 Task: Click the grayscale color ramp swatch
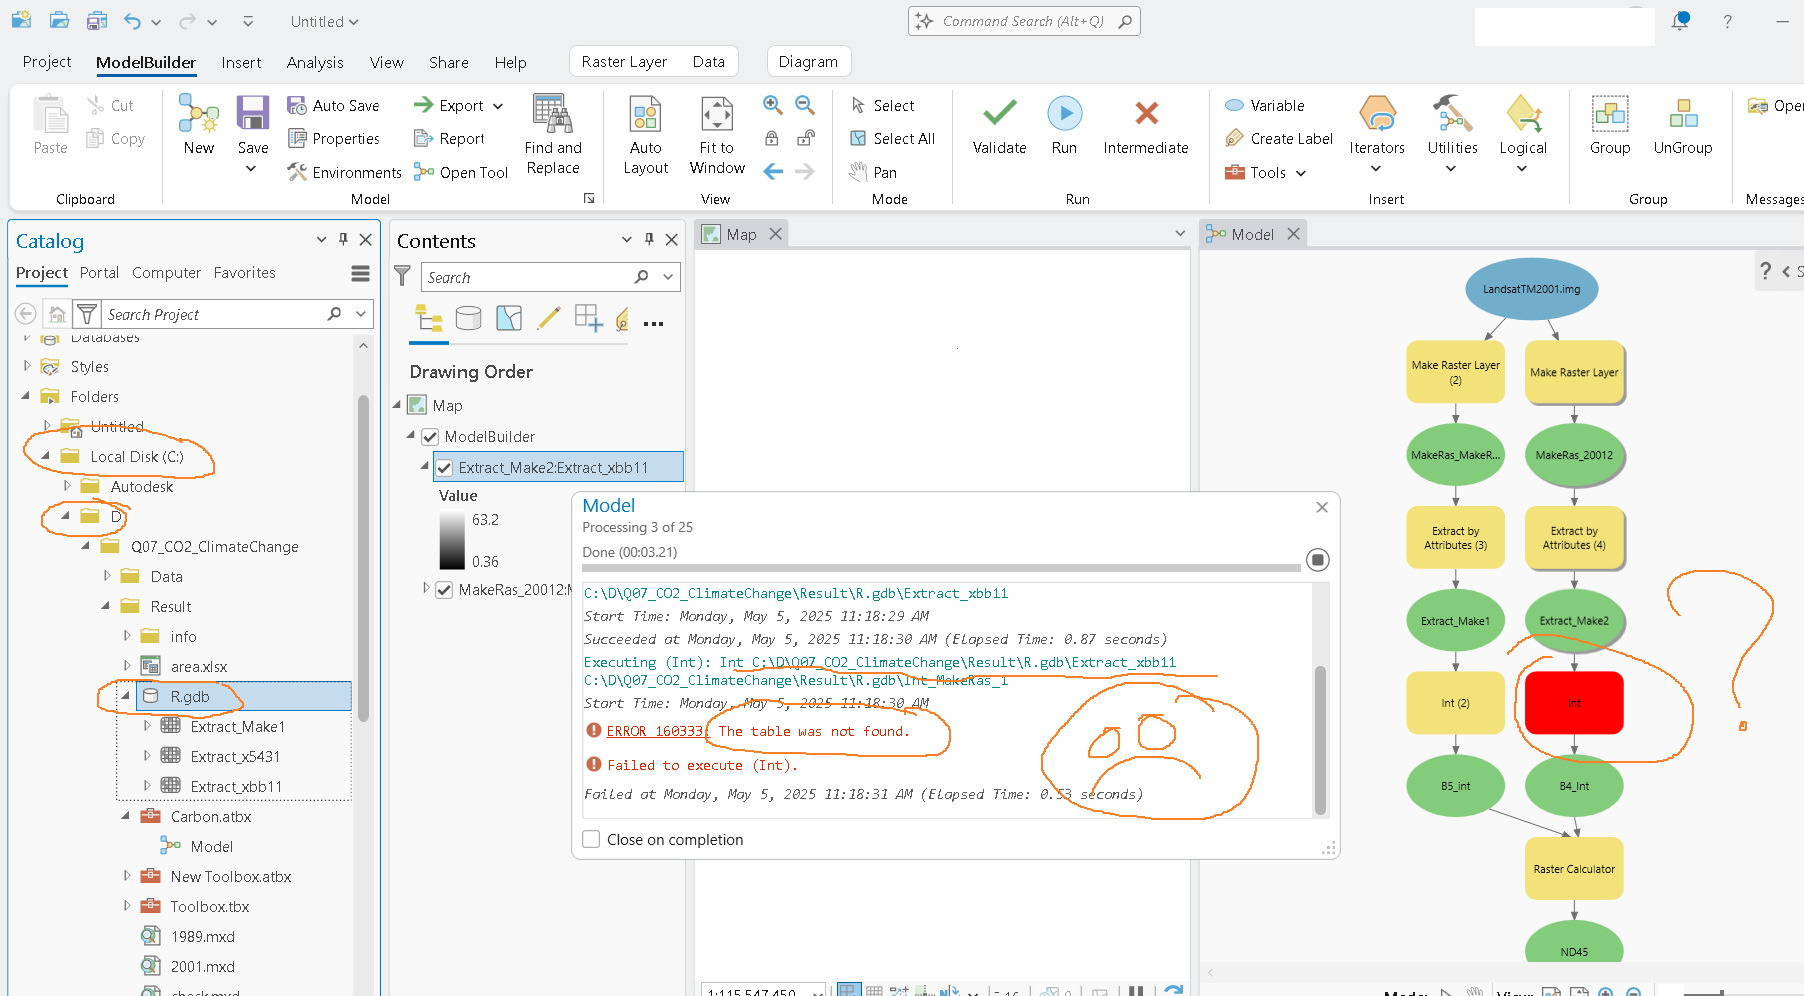click(452, 540)
